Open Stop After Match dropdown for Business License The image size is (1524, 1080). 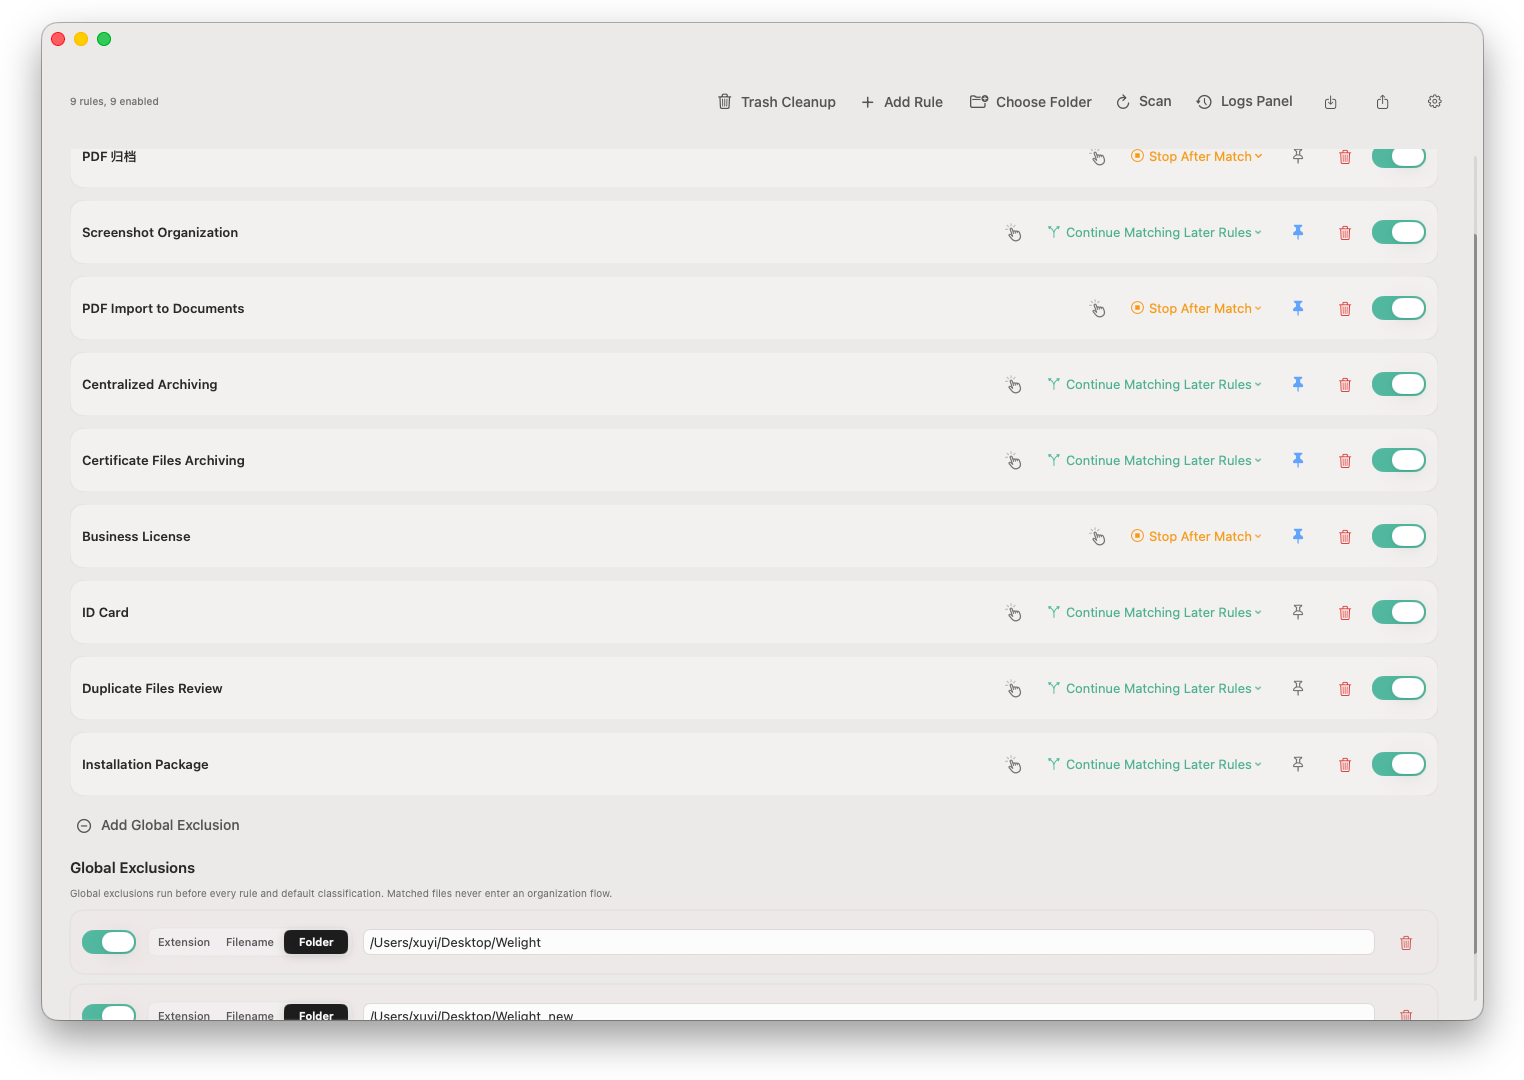[1197, 537]
